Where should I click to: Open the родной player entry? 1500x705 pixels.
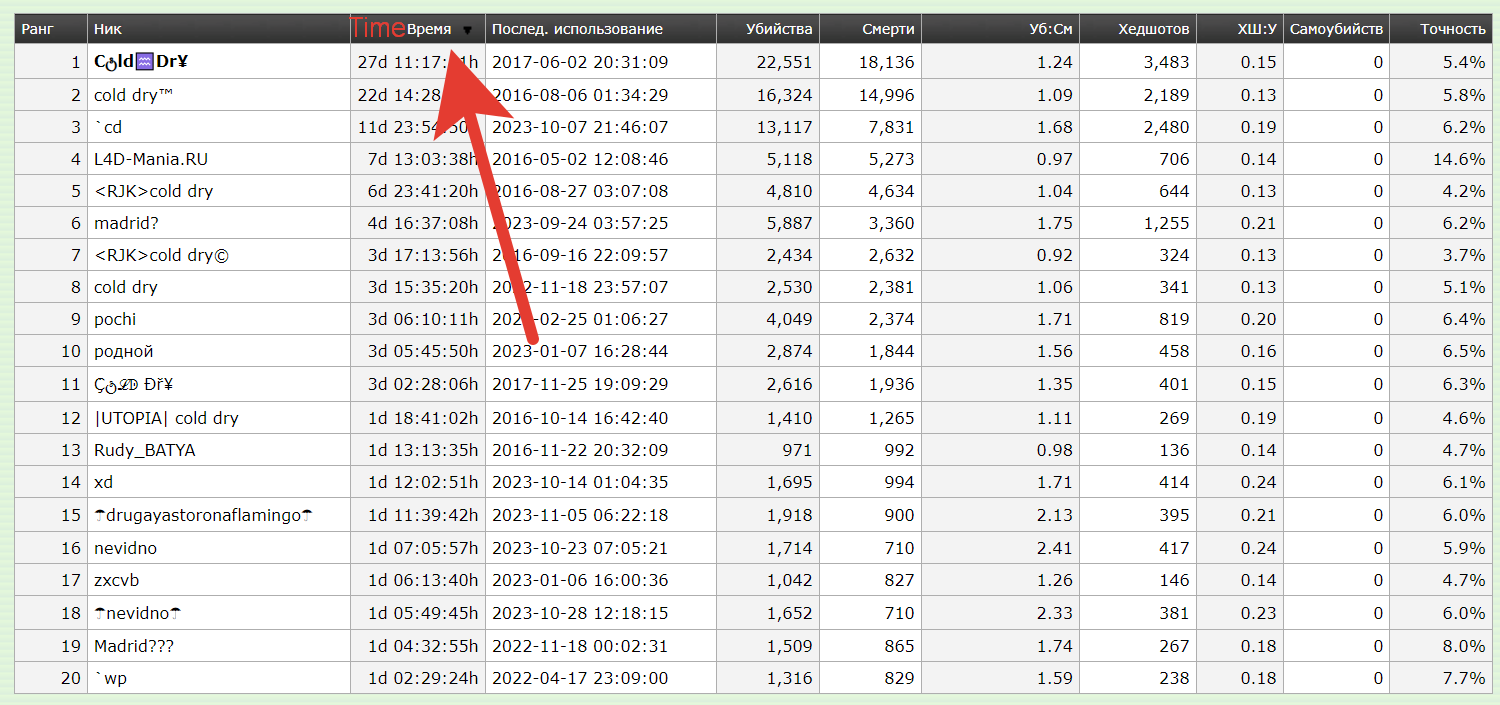click(124, 351)
